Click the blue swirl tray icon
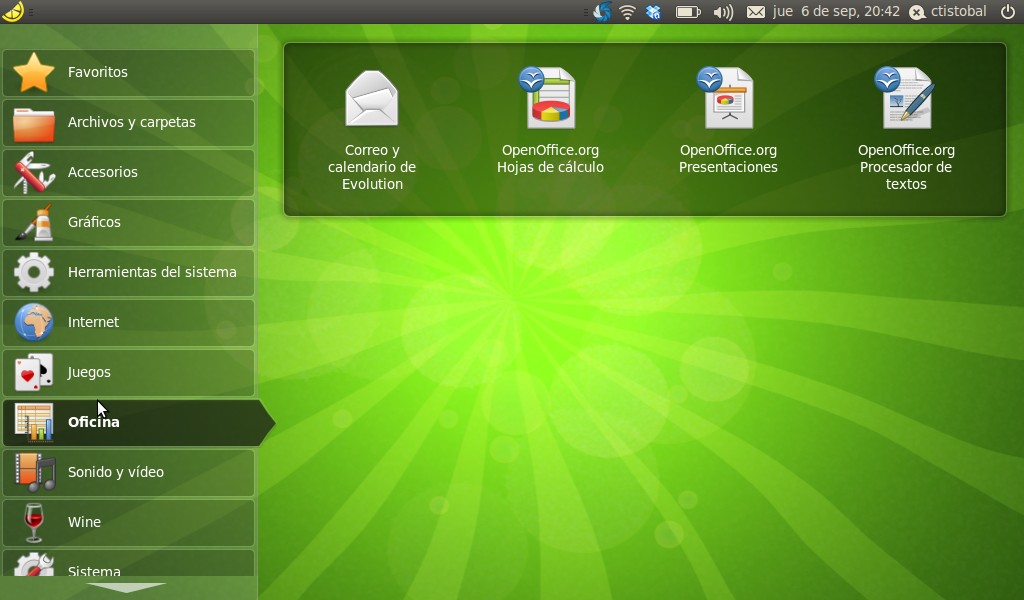 pos(602,12)
